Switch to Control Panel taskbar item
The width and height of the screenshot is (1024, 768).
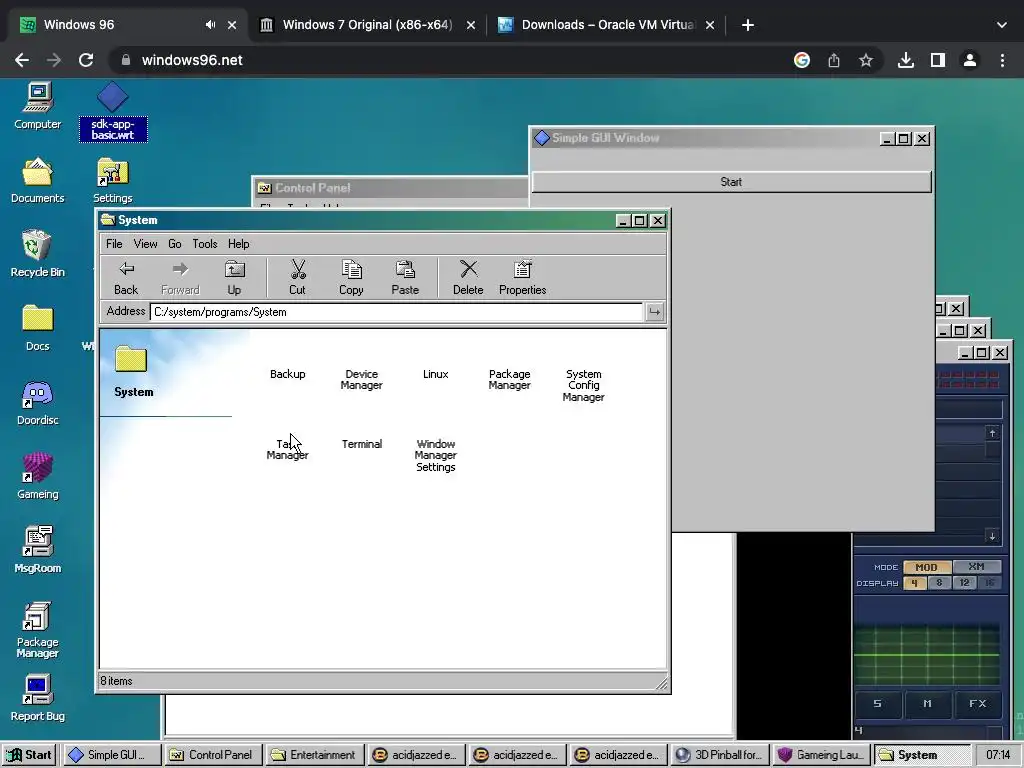213,755
